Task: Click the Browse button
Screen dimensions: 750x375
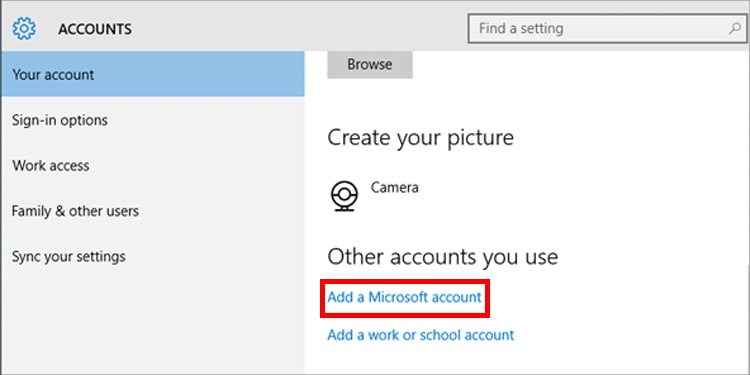Action: coord(370,65)
